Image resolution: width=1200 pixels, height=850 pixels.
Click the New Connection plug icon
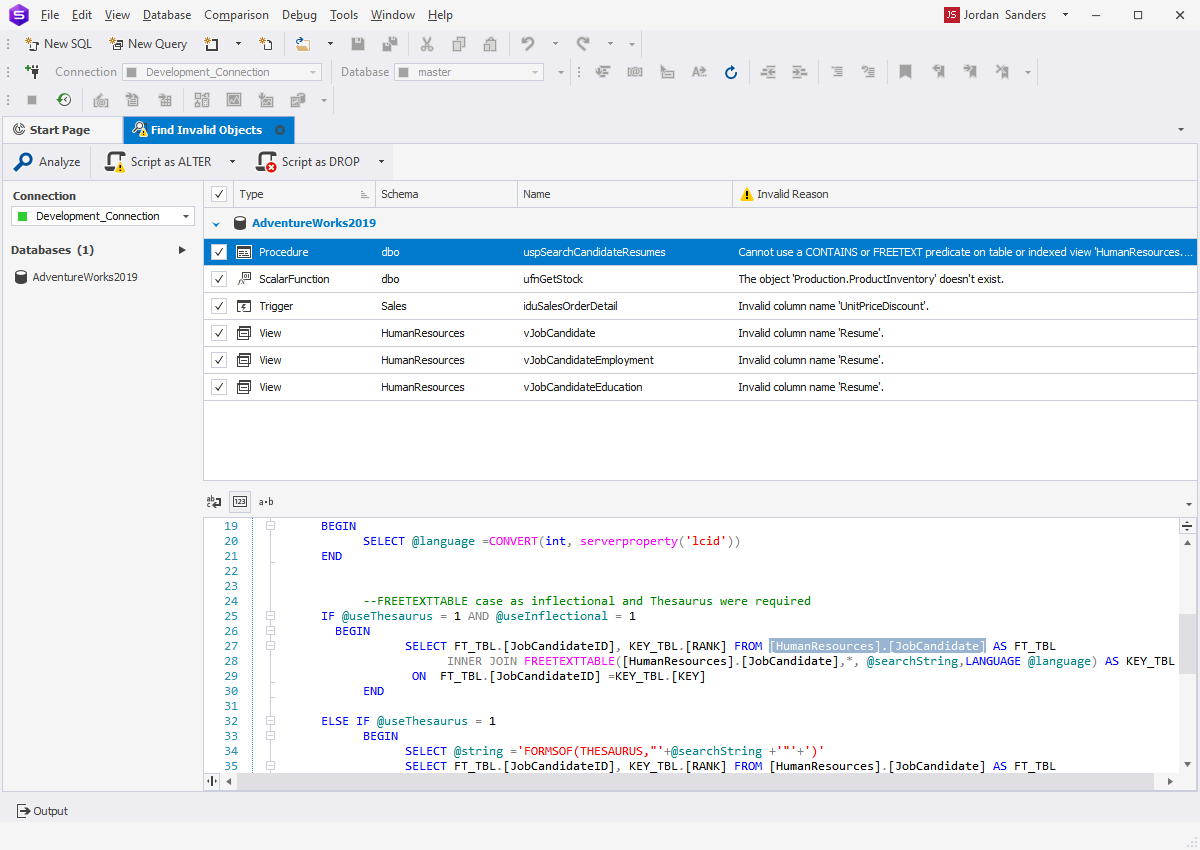[32, 72]
